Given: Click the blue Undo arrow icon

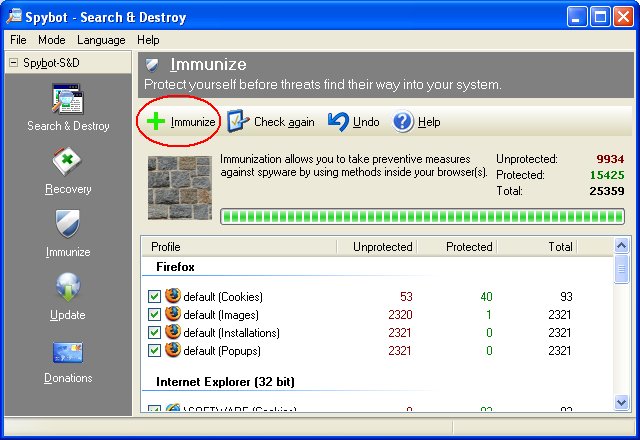Looking at the screenshot, I should [338, 122].
